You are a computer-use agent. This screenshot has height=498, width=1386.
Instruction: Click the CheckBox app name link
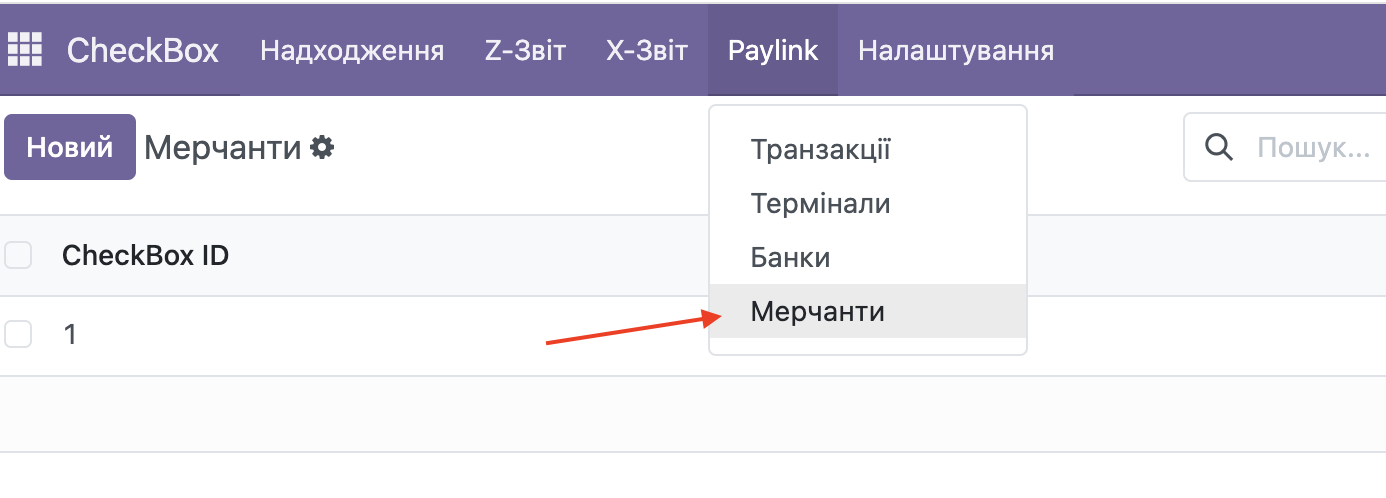[x=142, y=50]
